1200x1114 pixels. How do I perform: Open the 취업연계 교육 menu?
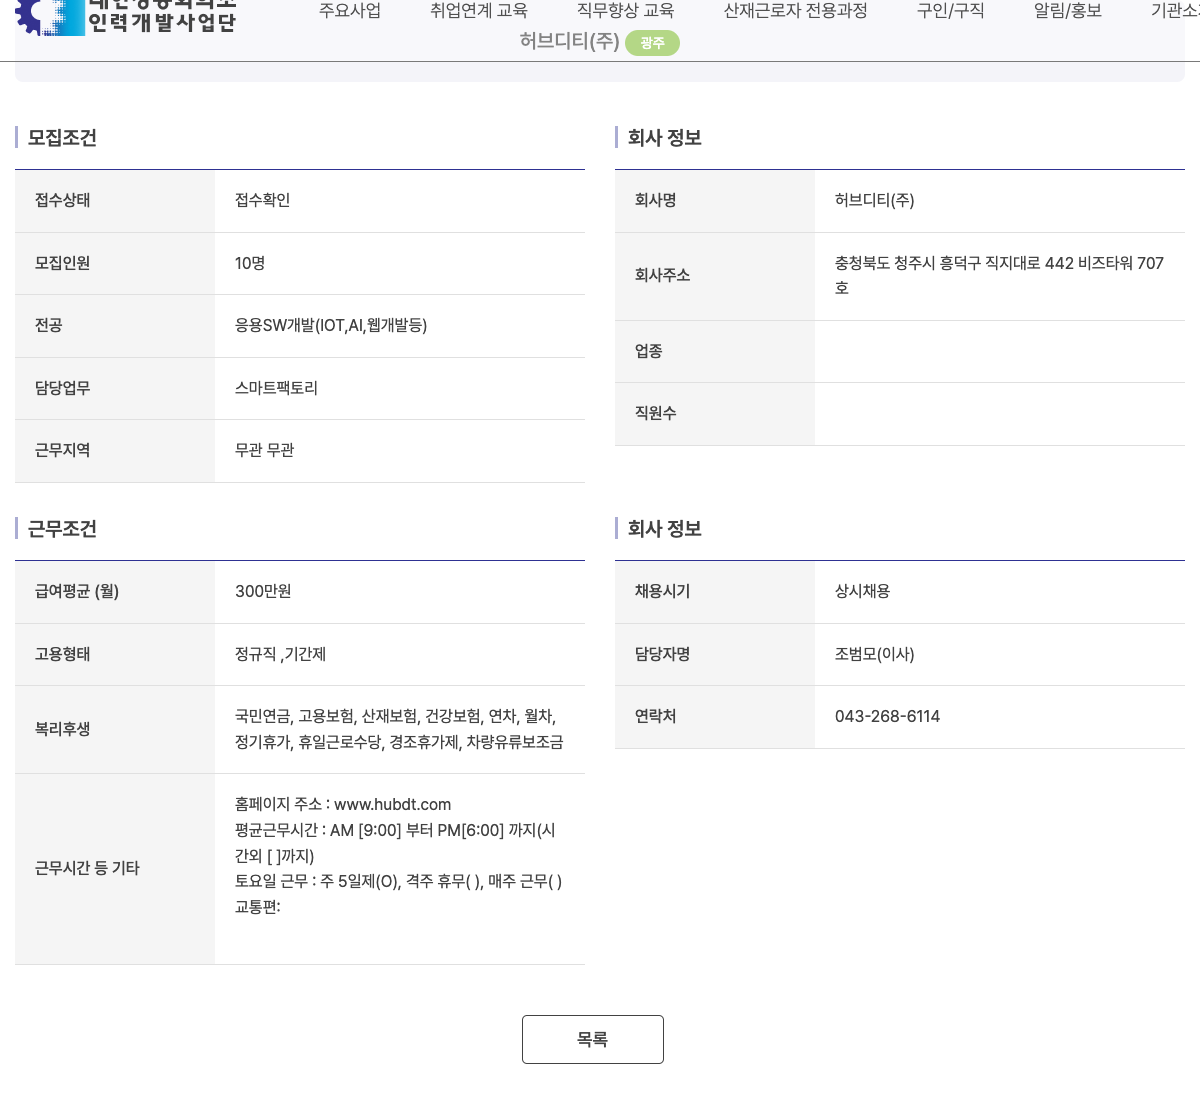(x=479, y=11)
